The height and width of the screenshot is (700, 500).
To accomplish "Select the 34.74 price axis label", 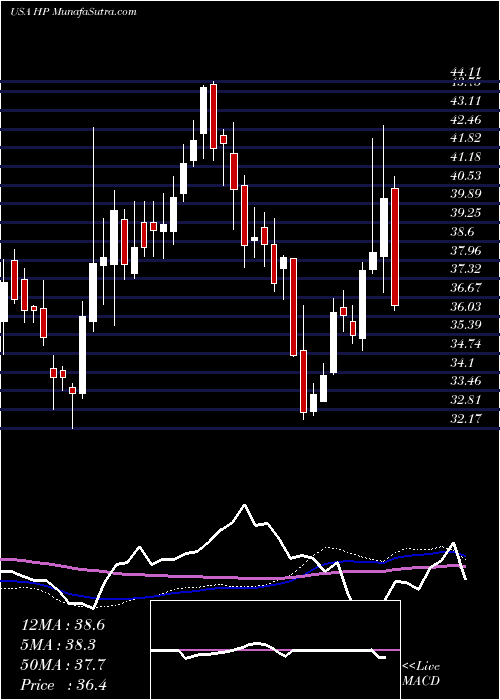I will 465,344.
